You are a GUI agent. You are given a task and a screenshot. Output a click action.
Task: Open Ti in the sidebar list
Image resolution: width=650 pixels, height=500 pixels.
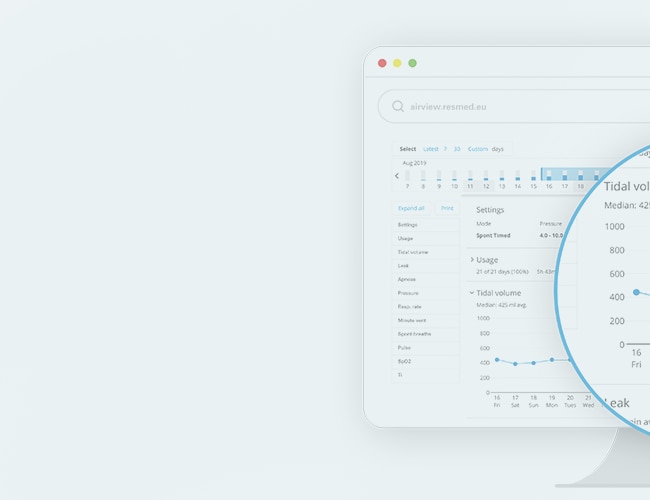pos(426,375)
